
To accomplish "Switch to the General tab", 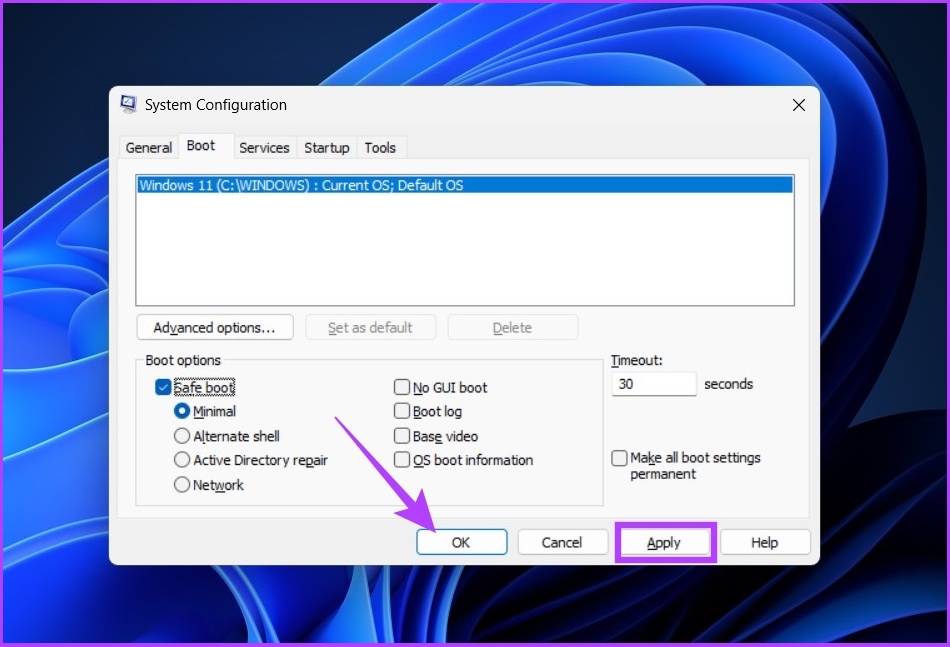I will (148, 148).
